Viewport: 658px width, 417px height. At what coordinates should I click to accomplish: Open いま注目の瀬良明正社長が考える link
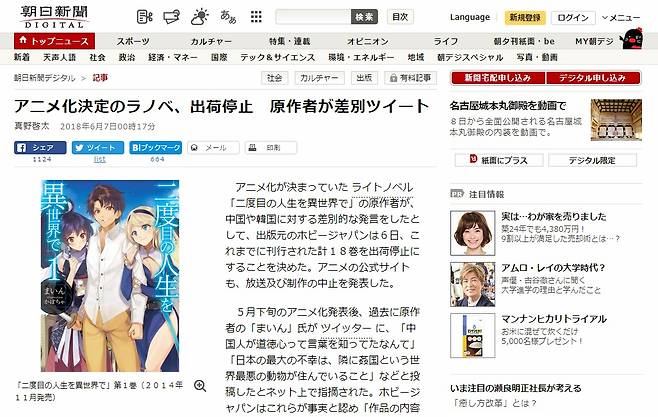[x=516, y=388]
